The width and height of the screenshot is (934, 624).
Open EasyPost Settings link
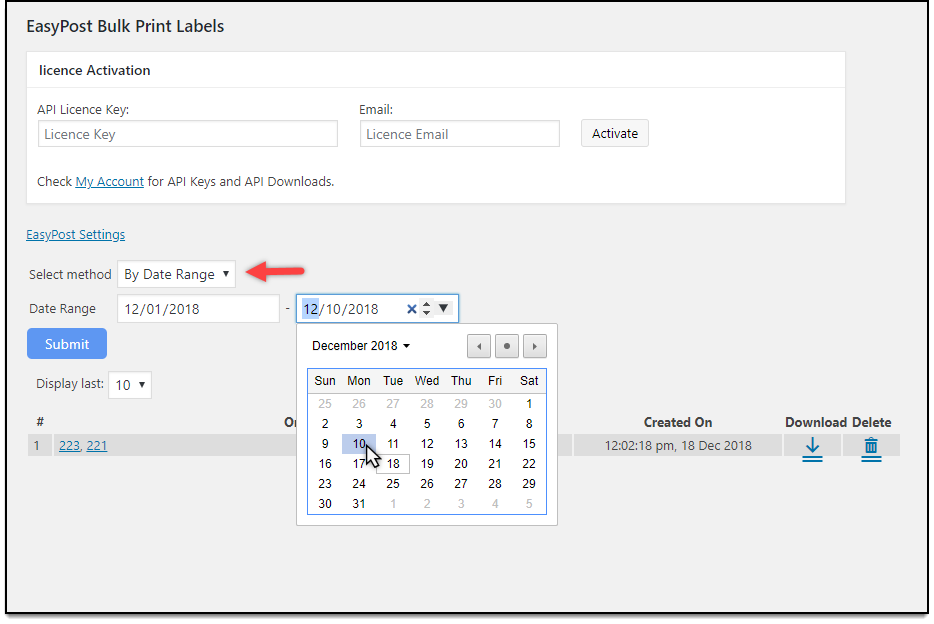[x=76, y=235]
